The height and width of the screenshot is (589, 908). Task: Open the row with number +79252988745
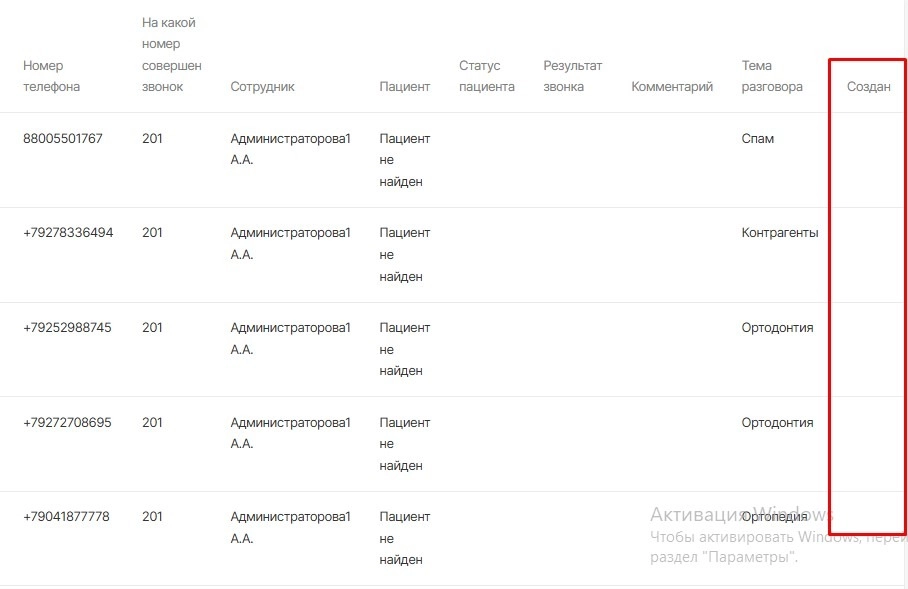tap(67, 328)
